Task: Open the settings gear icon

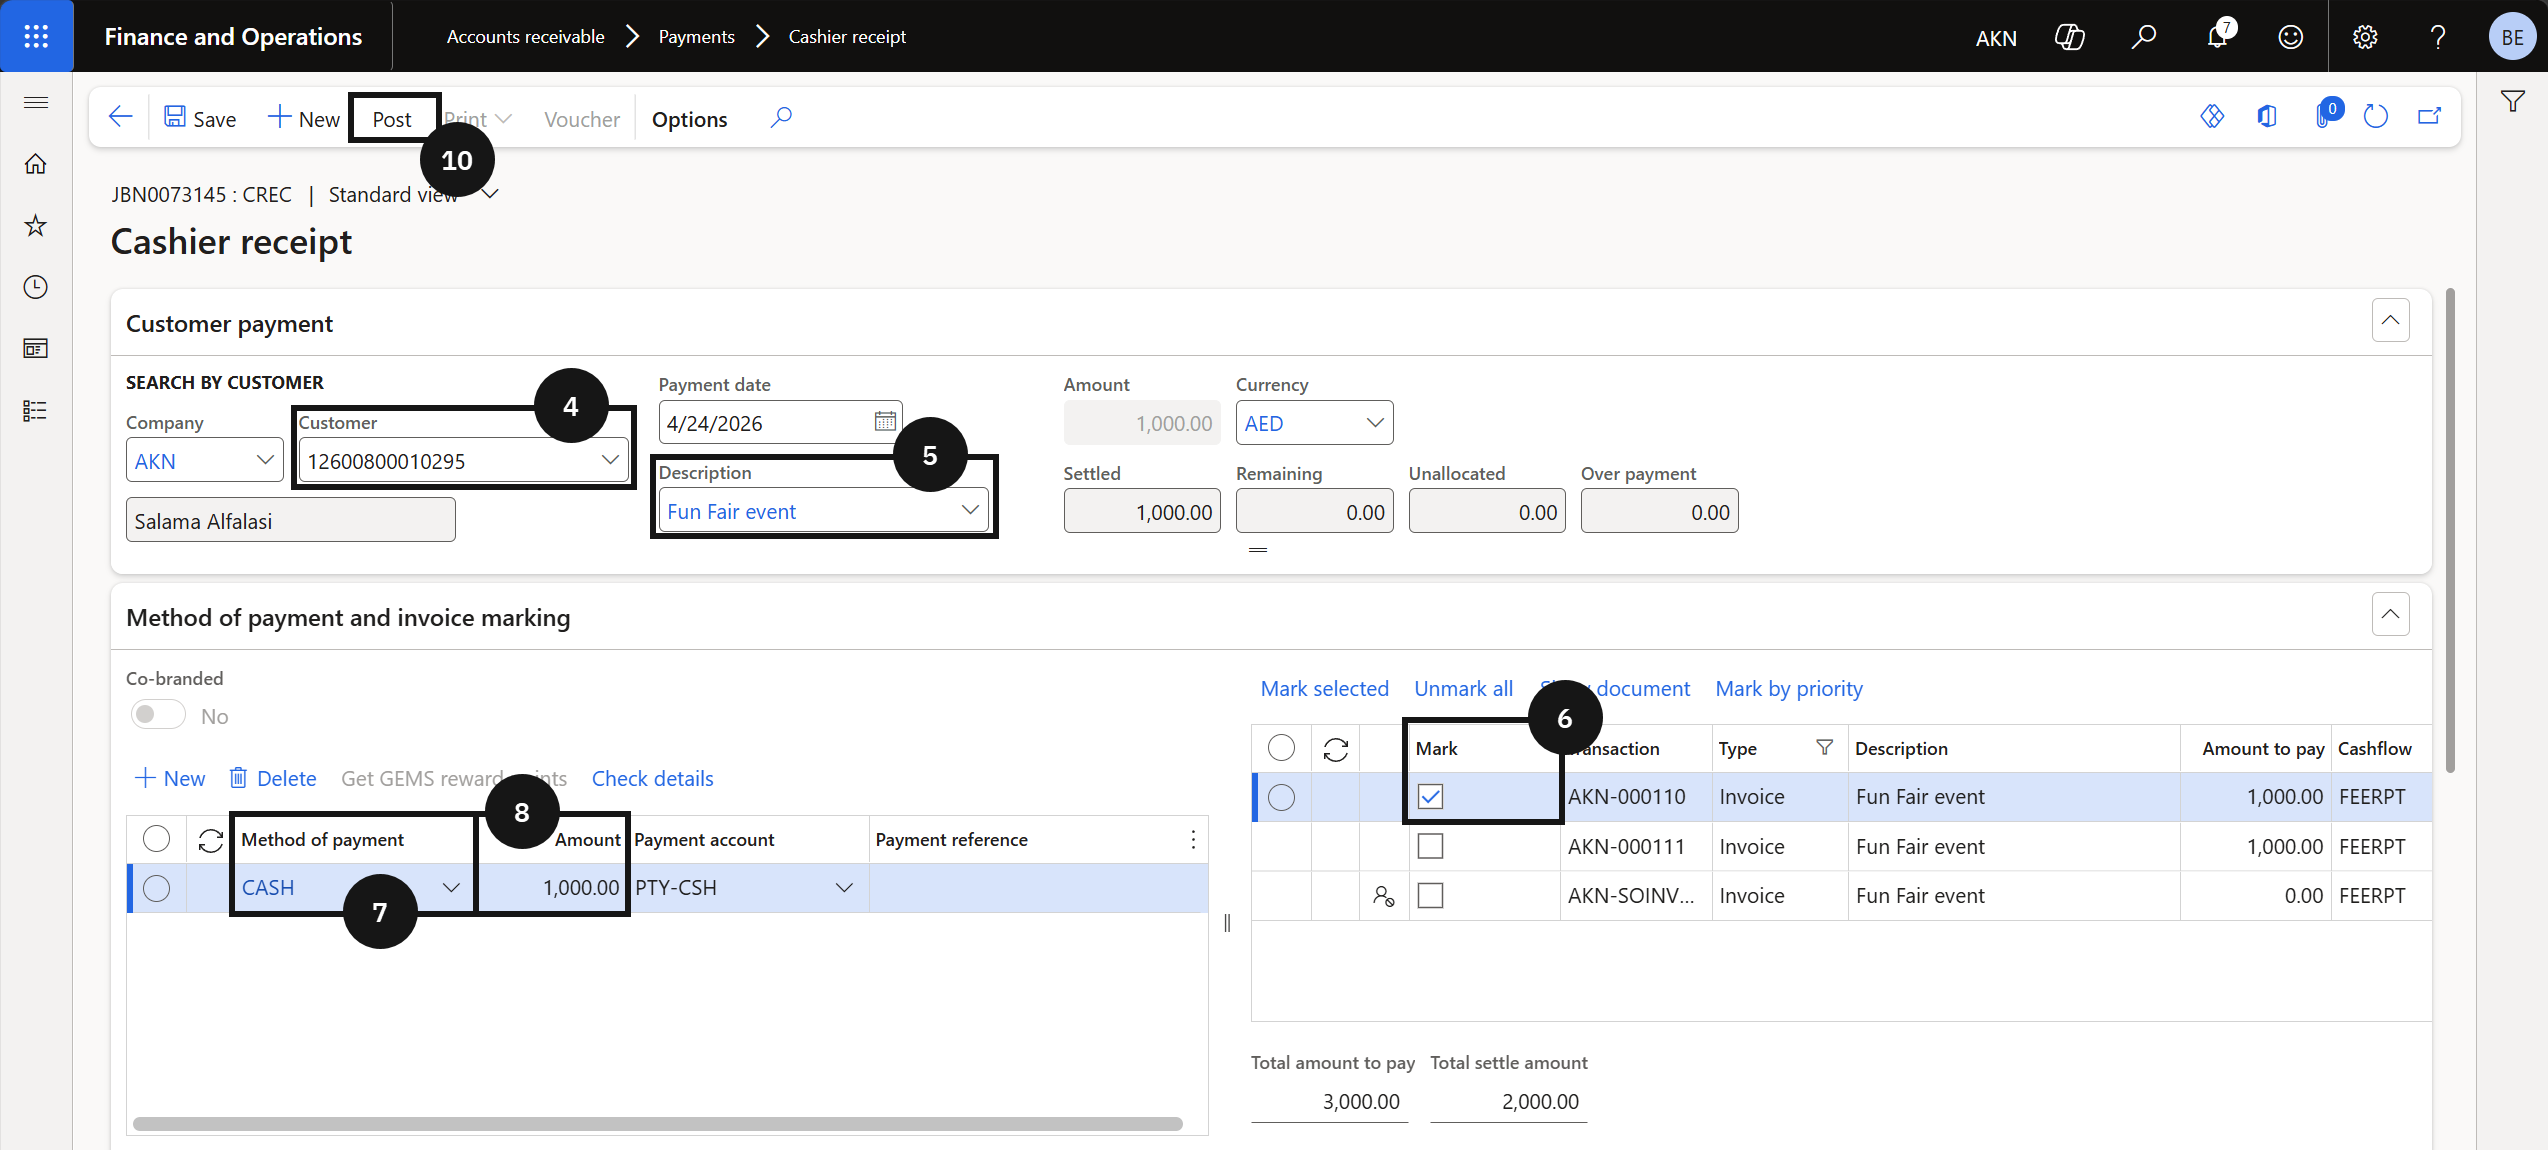Action: pos(2365,37)
